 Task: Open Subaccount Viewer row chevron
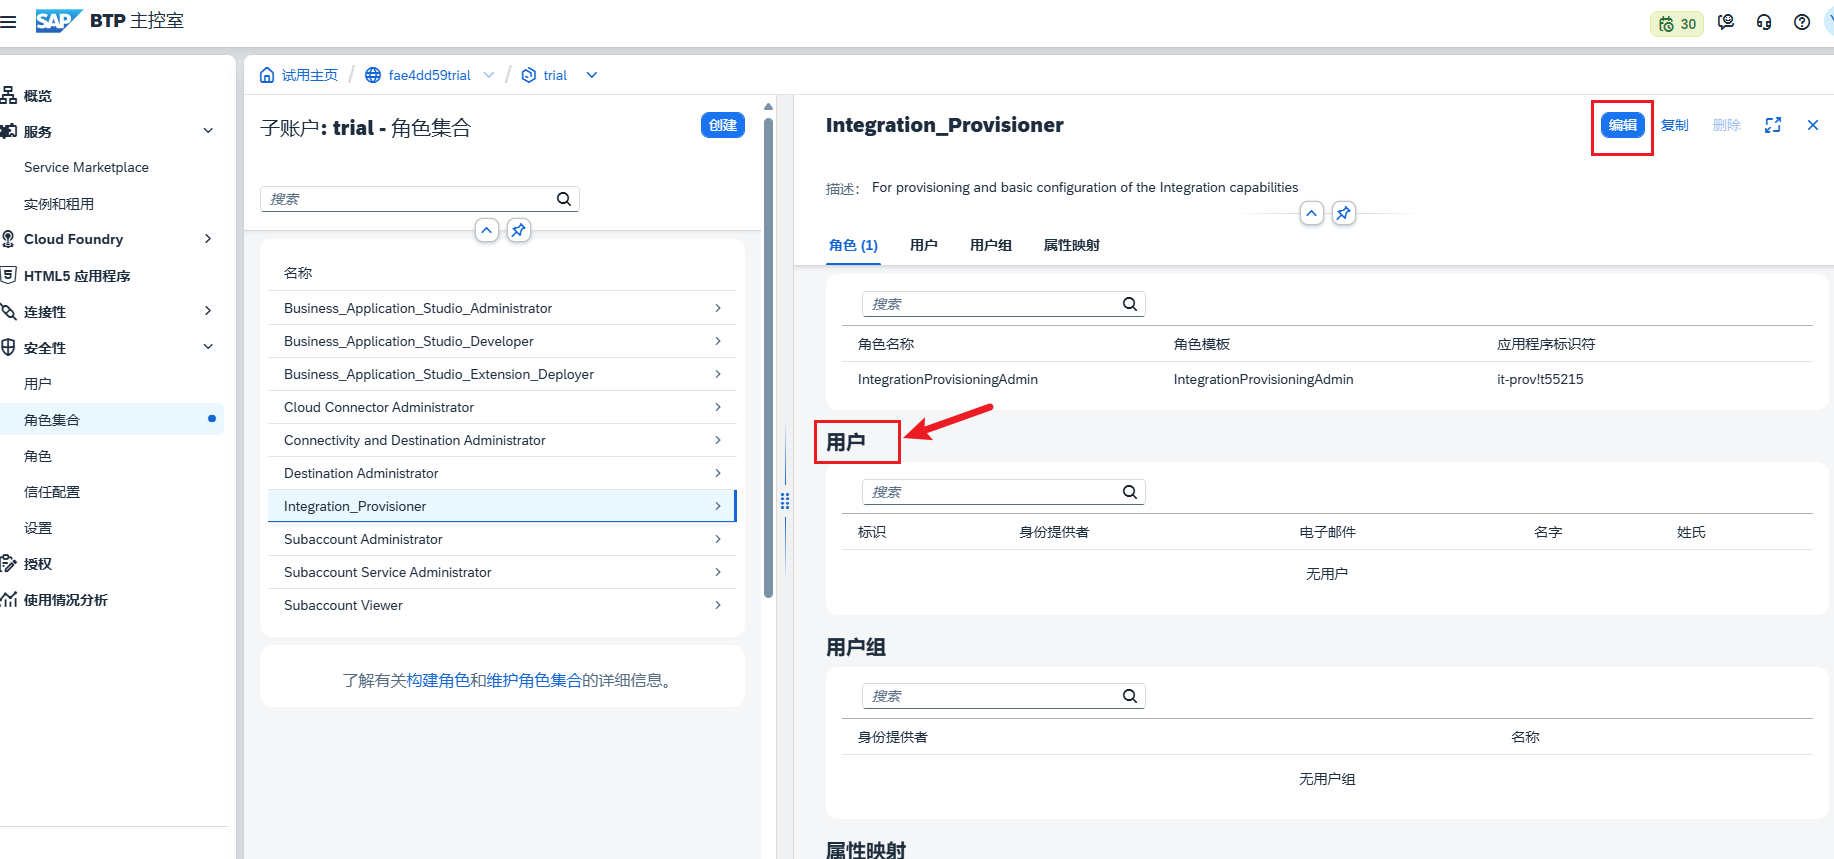click(x=718, y=605)
